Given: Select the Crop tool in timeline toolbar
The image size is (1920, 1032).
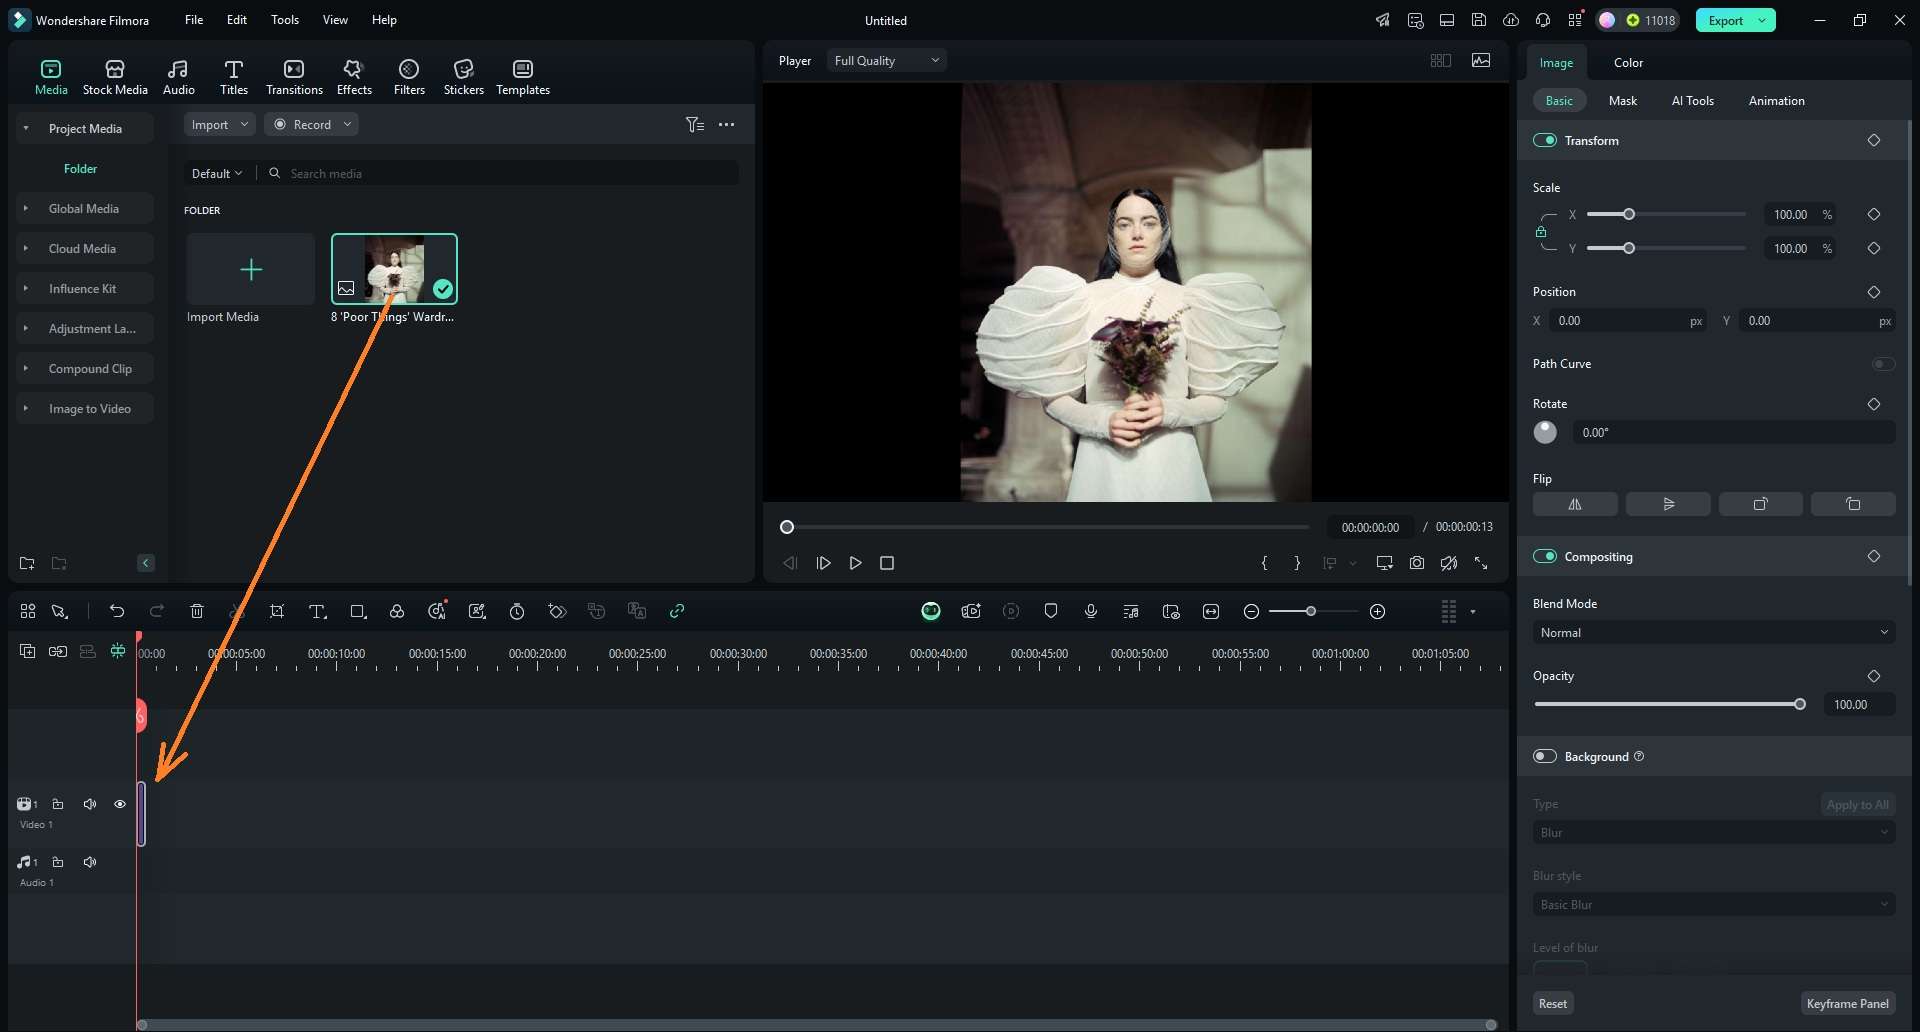Looking at the screenshot, I should tap(277, 611).
